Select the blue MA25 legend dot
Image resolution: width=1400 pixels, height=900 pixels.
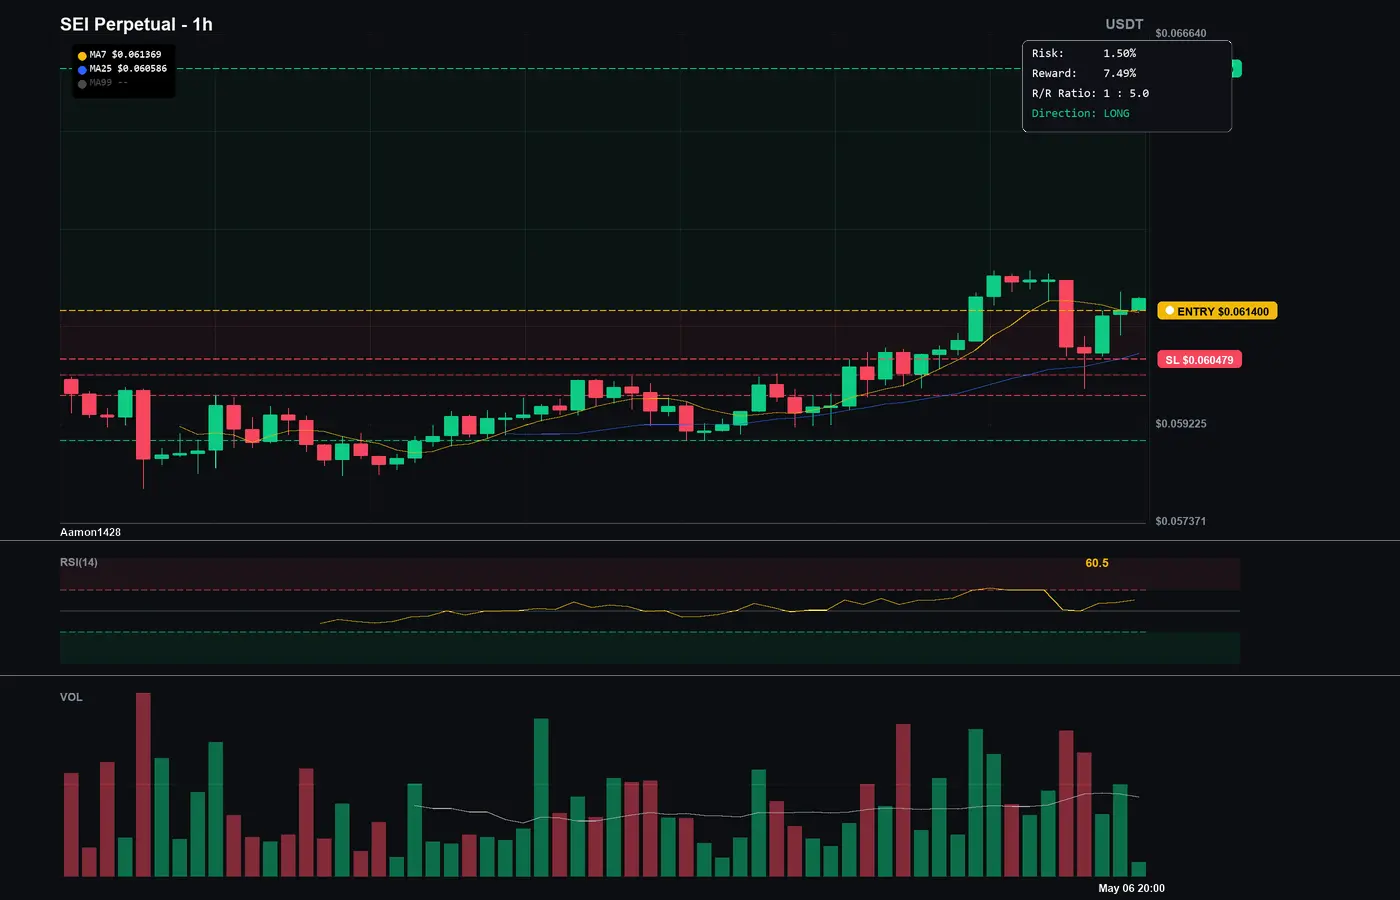pos(82,70)
